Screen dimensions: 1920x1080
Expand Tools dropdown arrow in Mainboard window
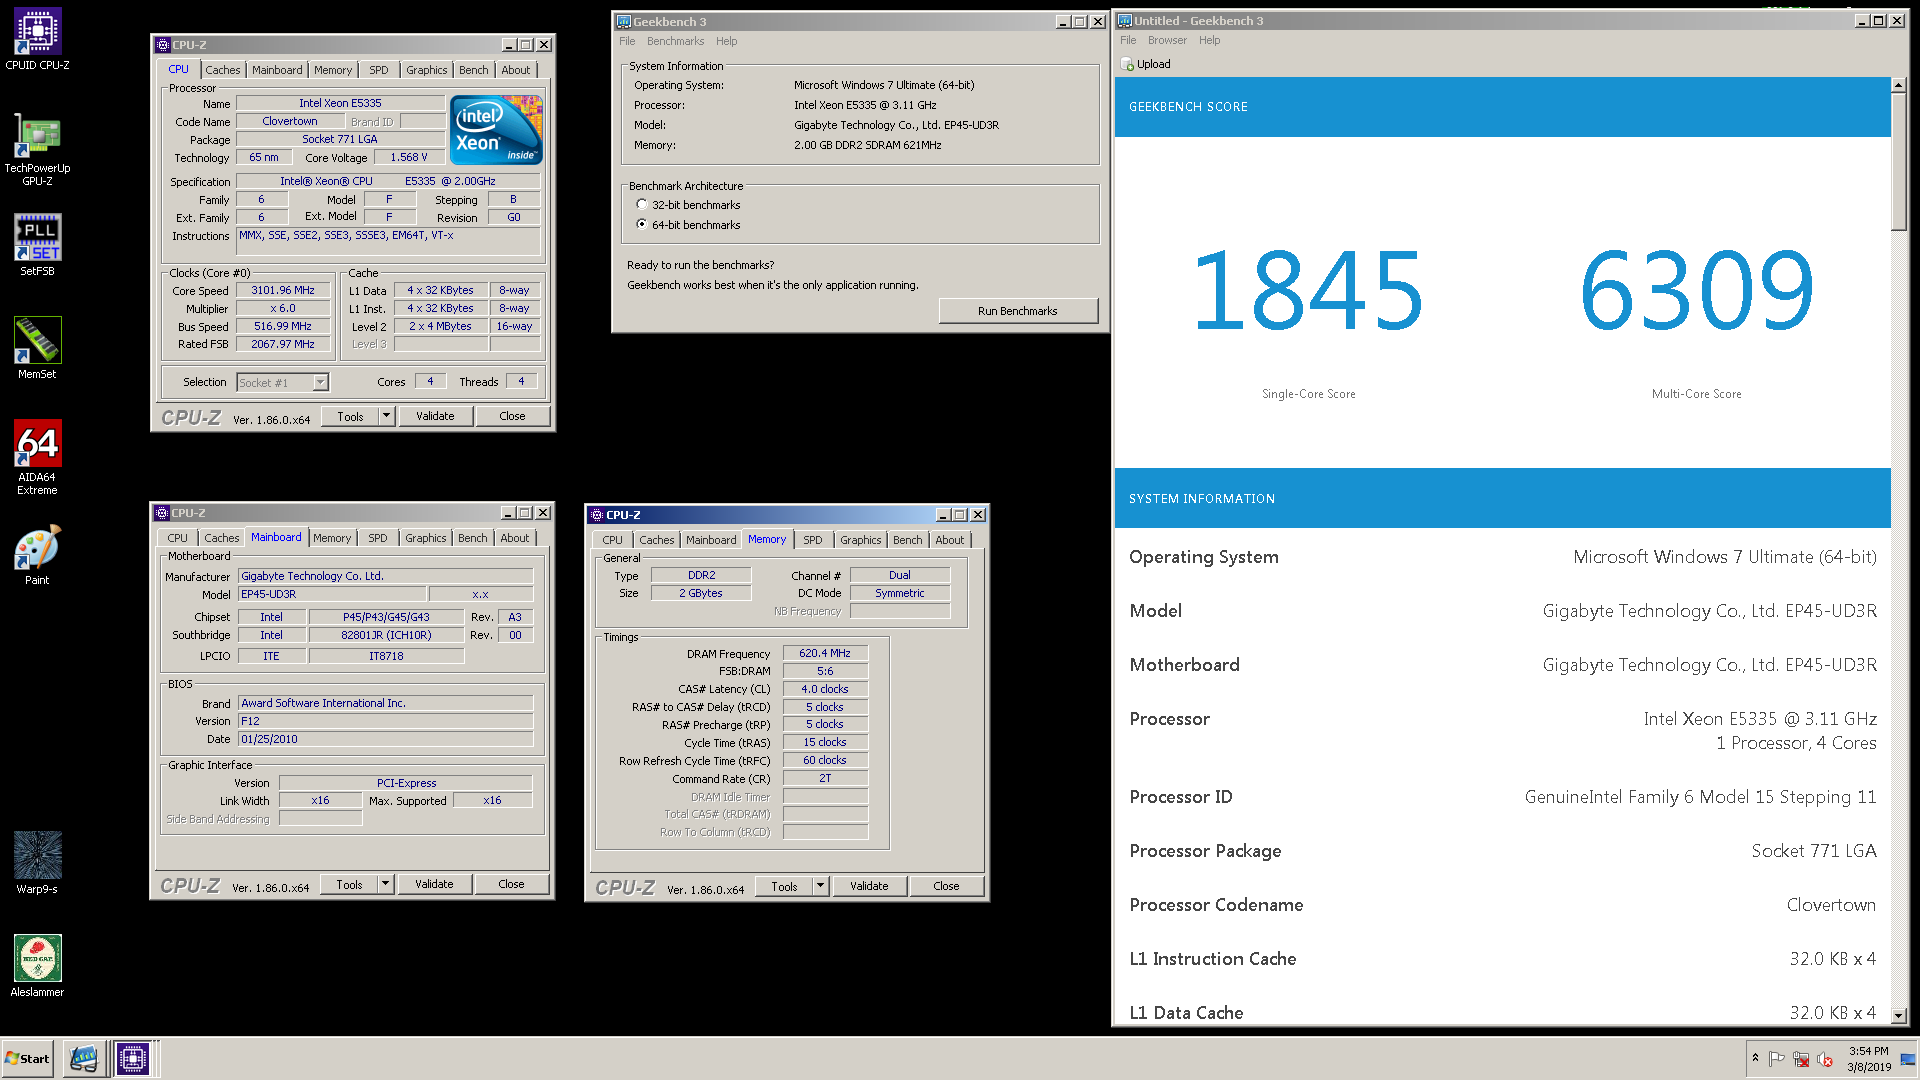[x=386, y=884]
